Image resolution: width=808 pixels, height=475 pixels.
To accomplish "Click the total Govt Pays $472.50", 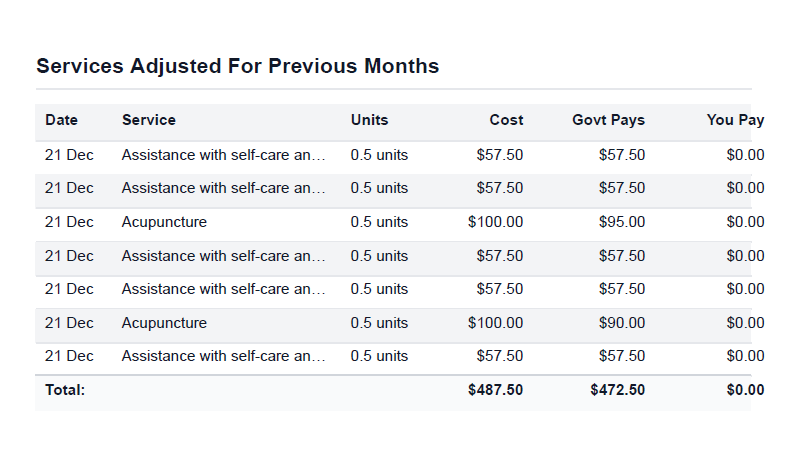I will 617,390.
